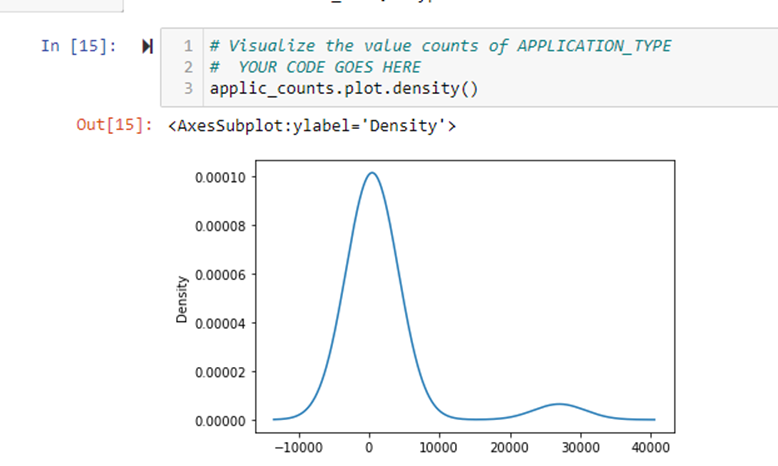Viewport: 778px width, 466px height.
Task: Click the In [15]: cell prompt
Action: point(78,46)
